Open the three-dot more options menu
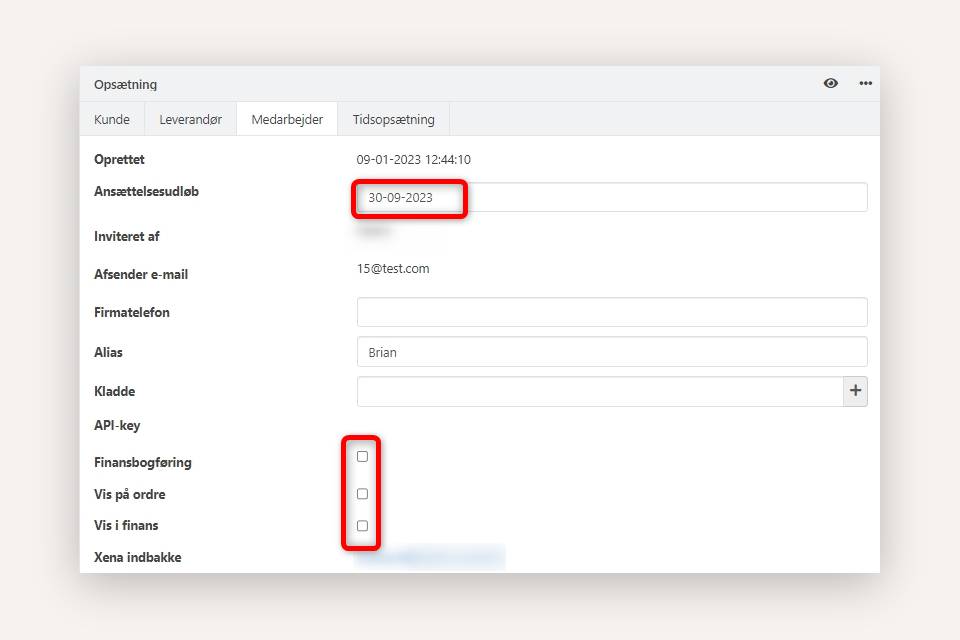Viewport: 960px width, 640px height. pyautogui.click(x=865, y=84)
